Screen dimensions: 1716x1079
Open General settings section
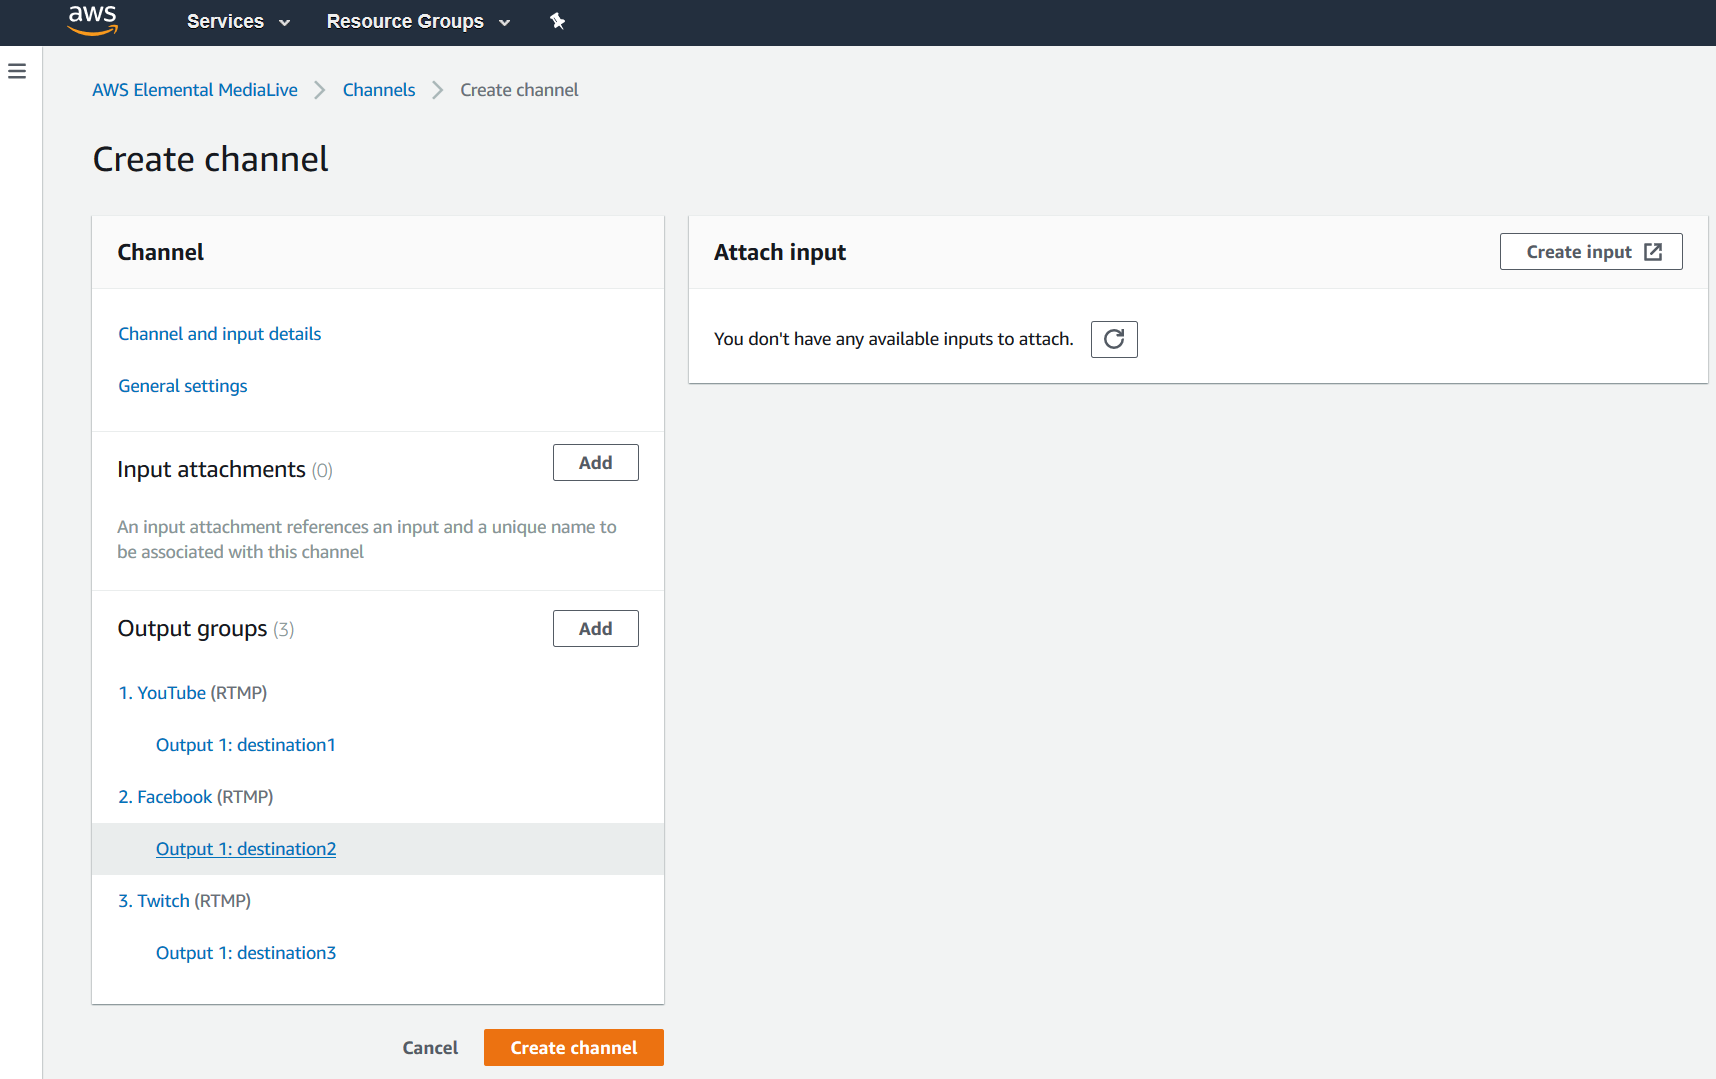(x=183, y=386)
